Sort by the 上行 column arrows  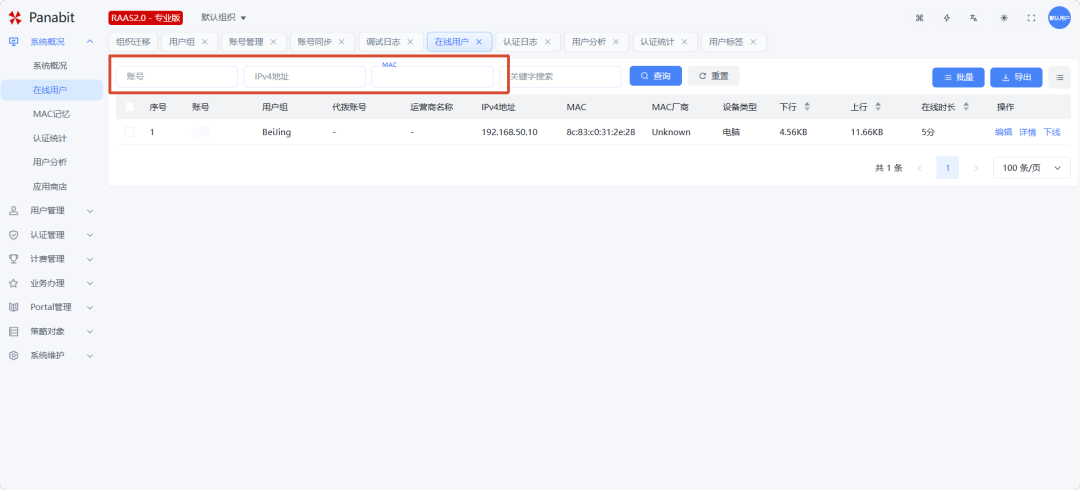(x=878, y=107)
